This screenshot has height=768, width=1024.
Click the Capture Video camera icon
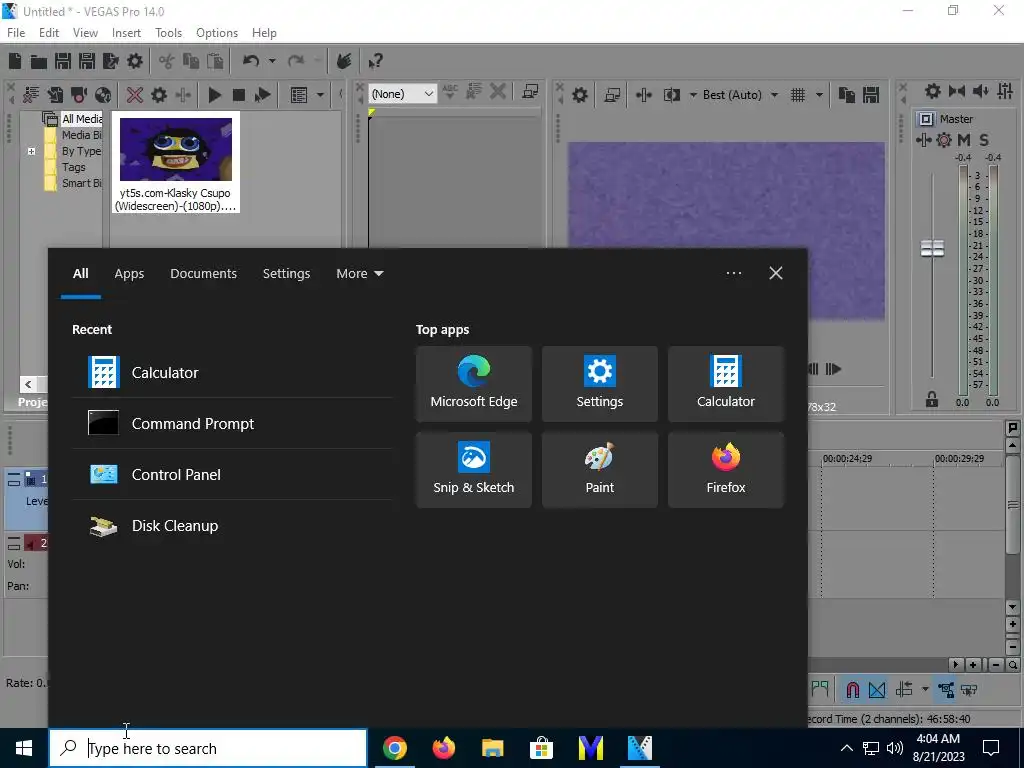tap(79, 95)
